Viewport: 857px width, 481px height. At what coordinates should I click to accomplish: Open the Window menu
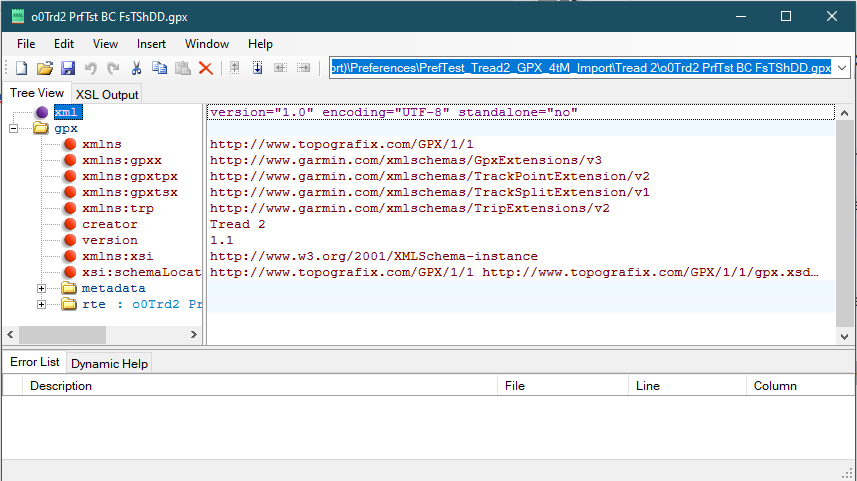(207, 44)
